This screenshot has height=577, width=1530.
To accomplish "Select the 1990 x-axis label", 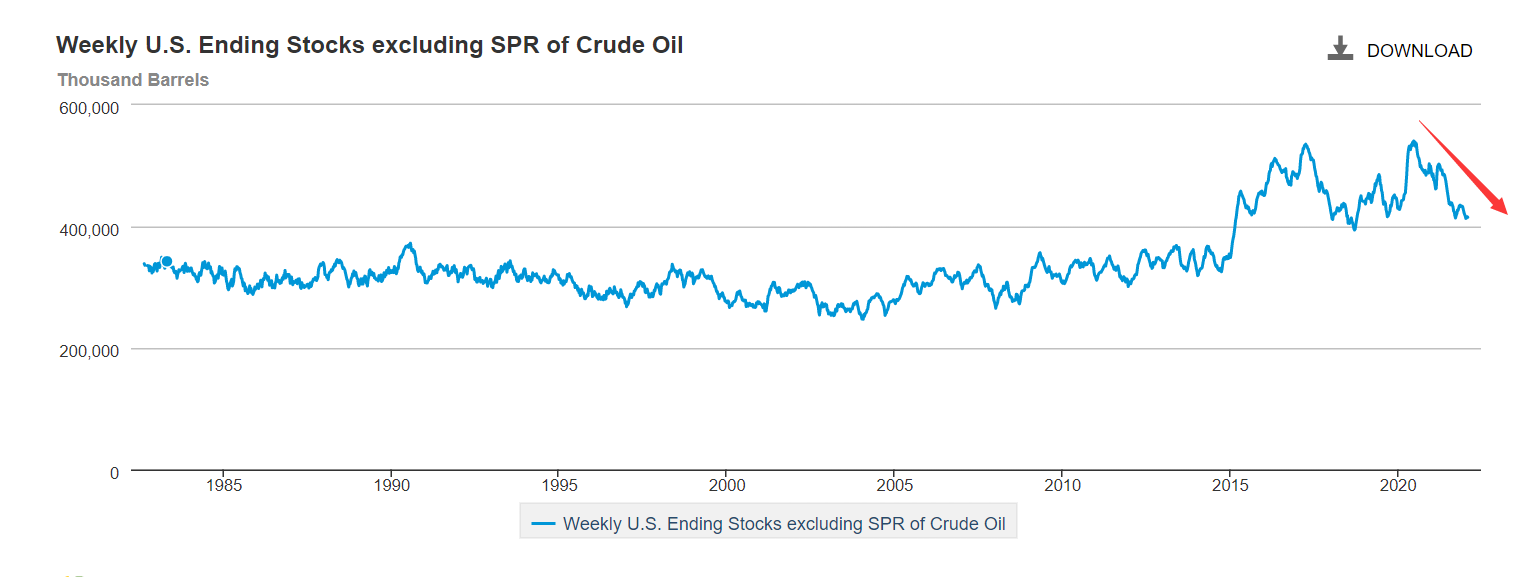I will point(391,486).
